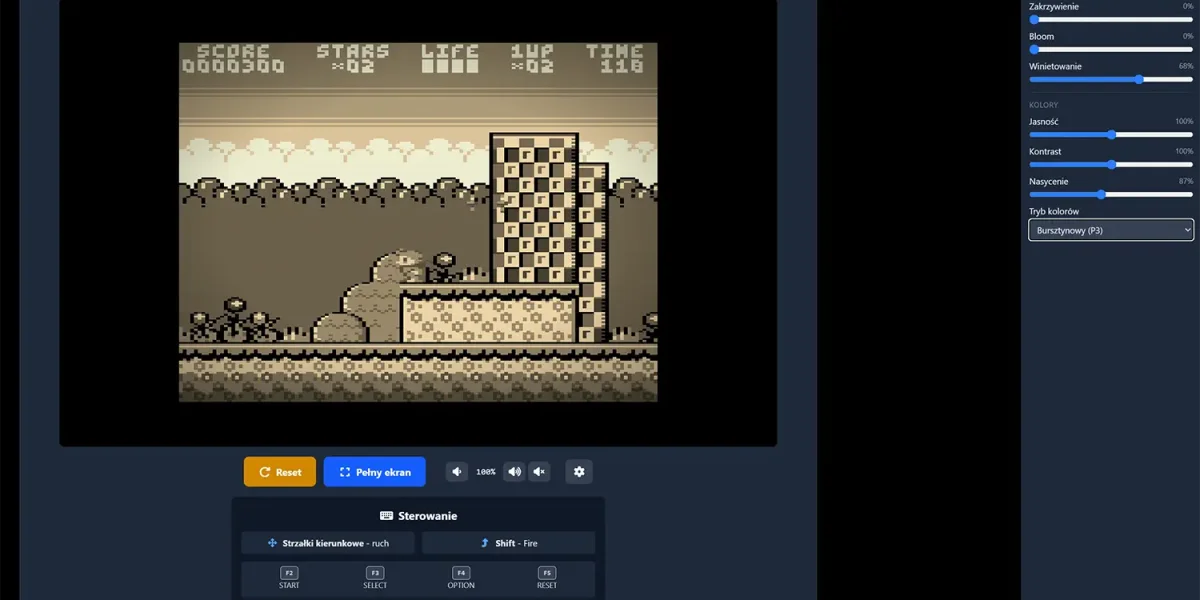
Task: Click the Shift Fire control hint
Action: (508, 543)
